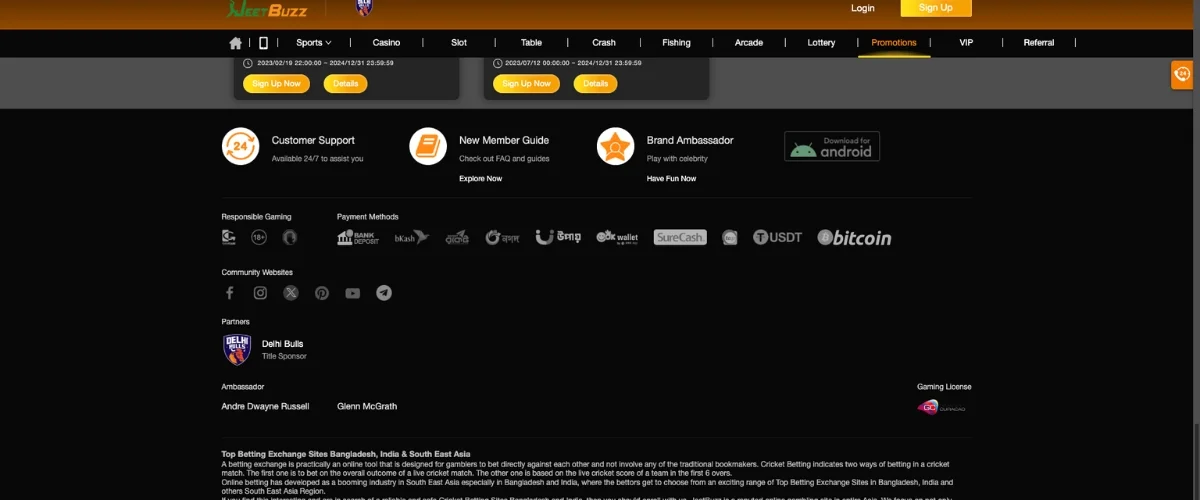1200x500 pixels.
Task: Click the 24/7 live chat floating icon
Action: pos(1182,75)
